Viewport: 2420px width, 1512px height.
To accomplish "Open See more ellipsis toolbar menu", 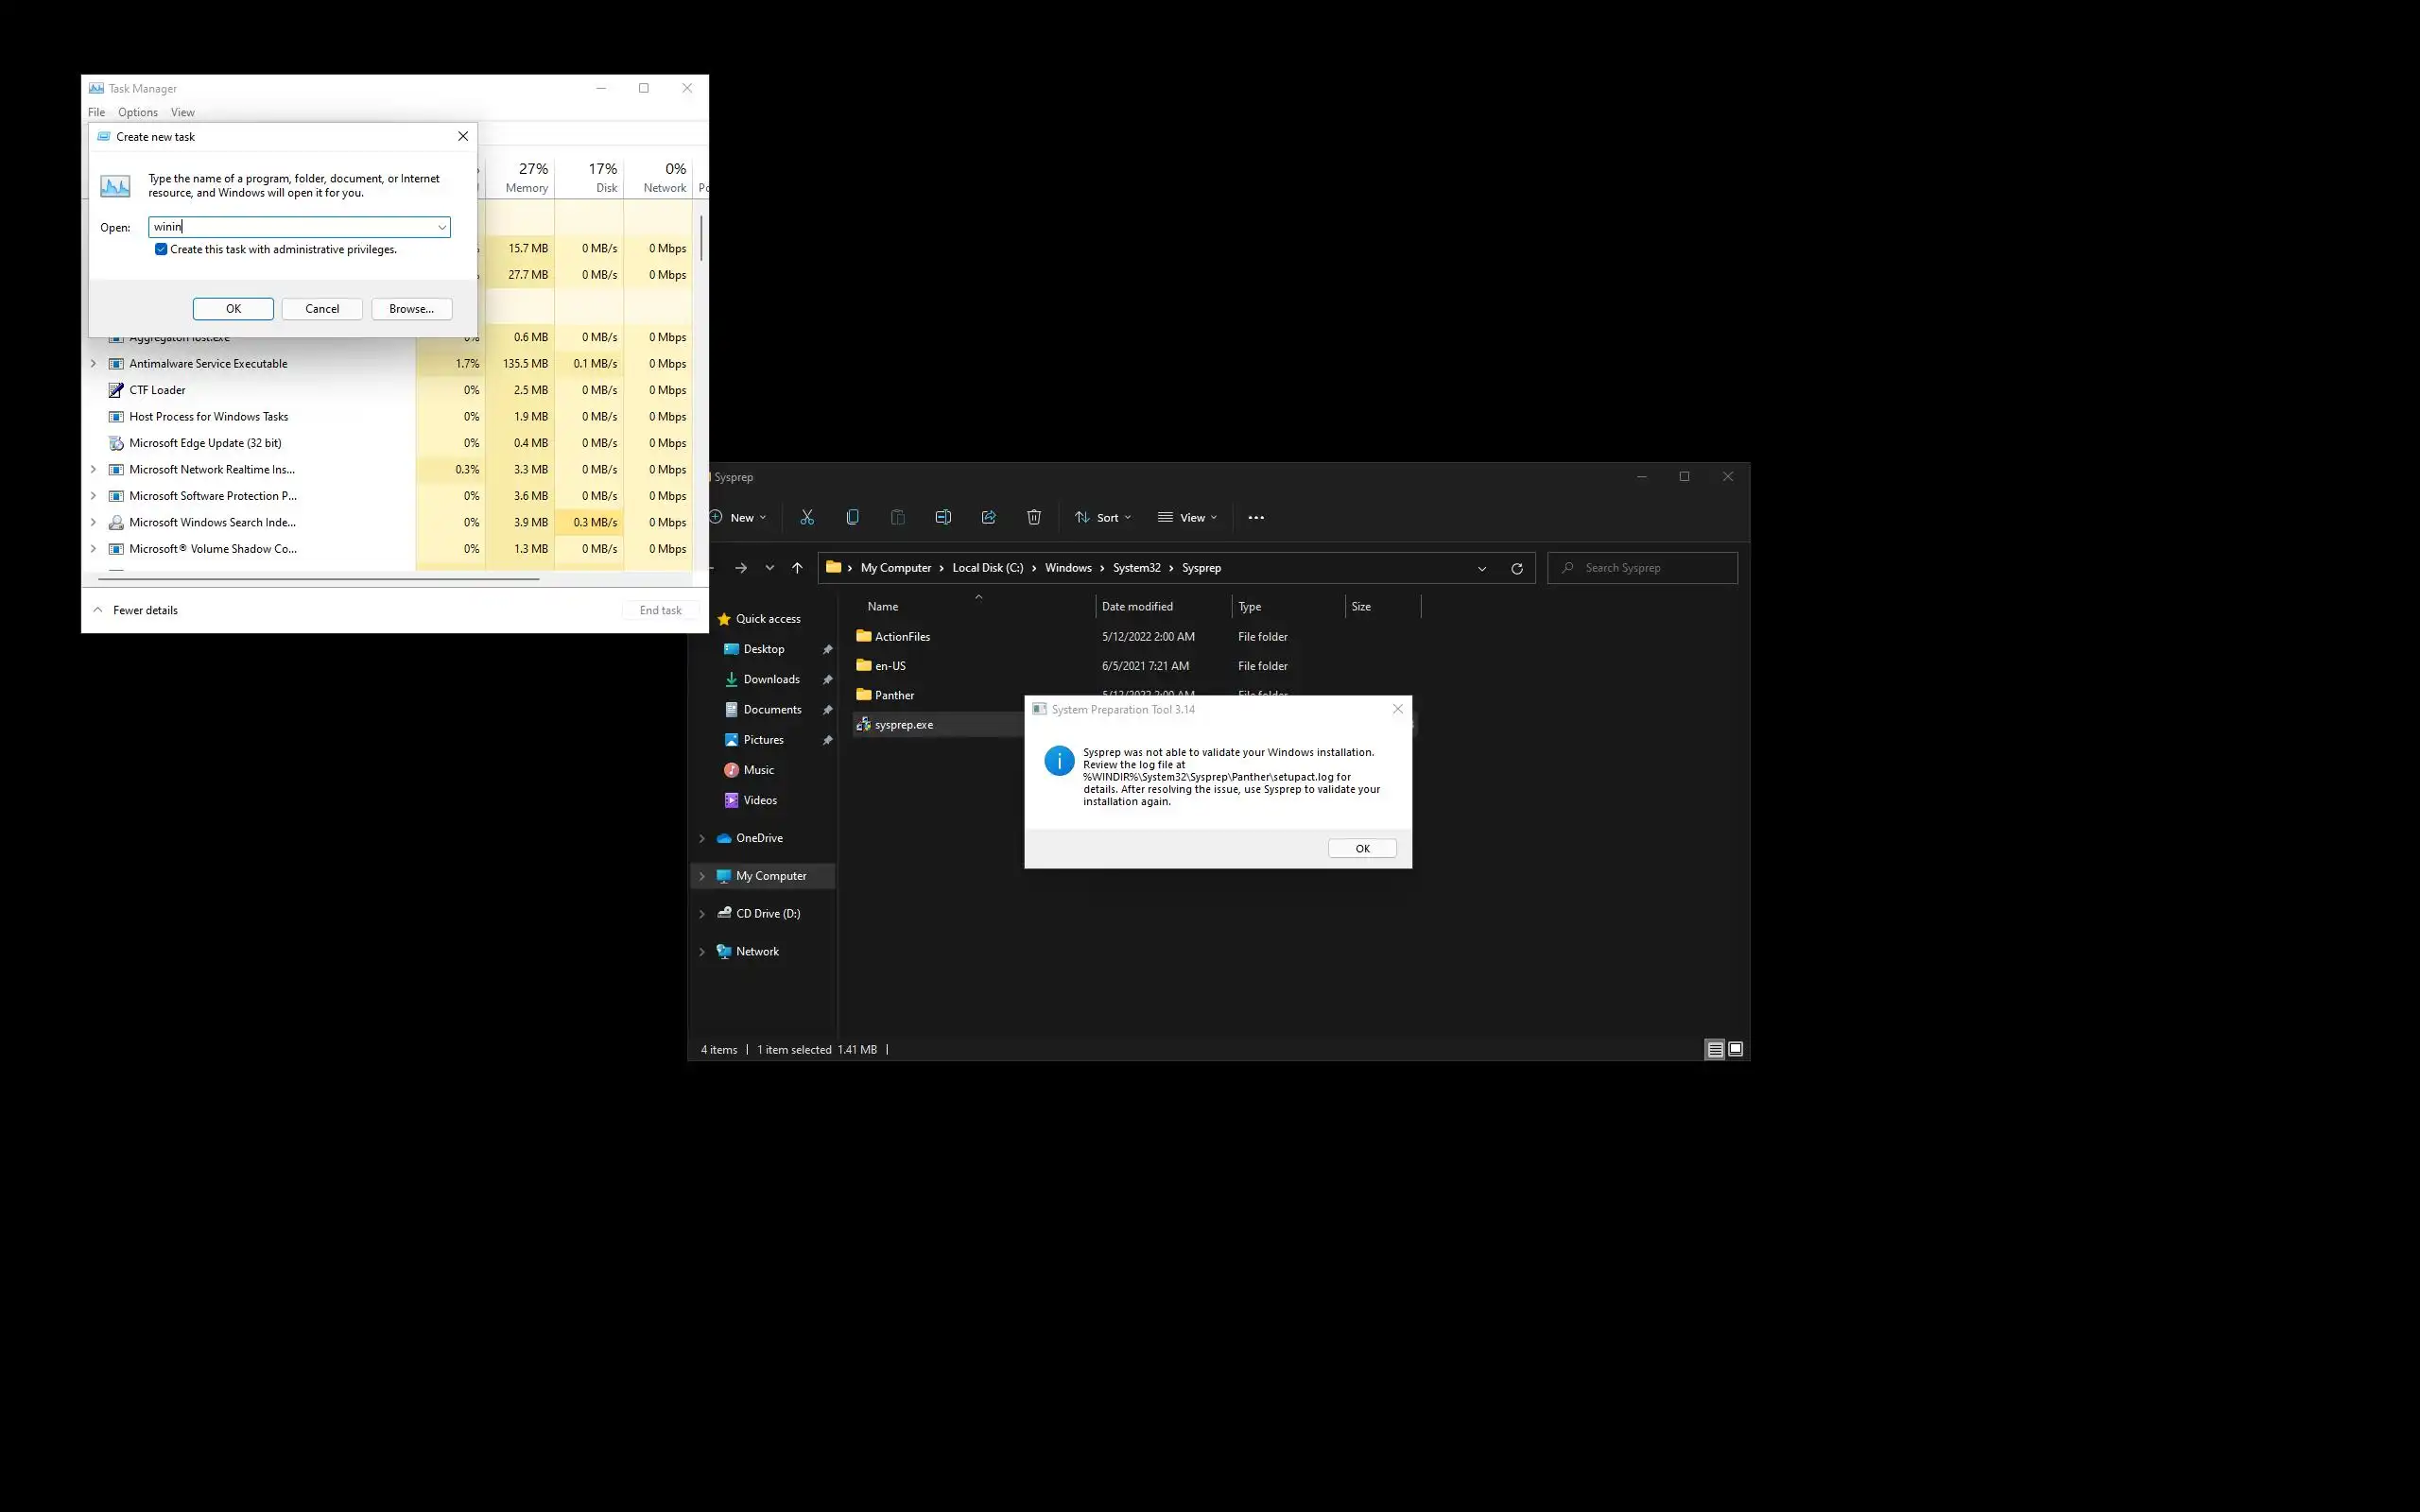I will 1256,517.
